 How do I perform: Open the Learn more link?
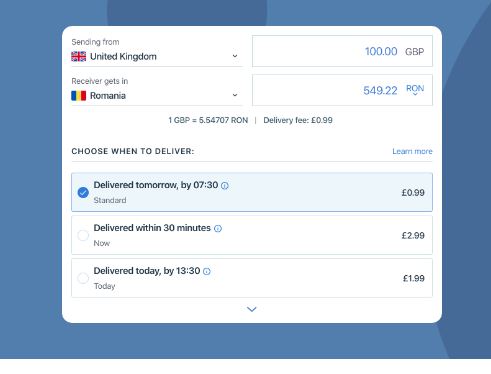point(412,151)
